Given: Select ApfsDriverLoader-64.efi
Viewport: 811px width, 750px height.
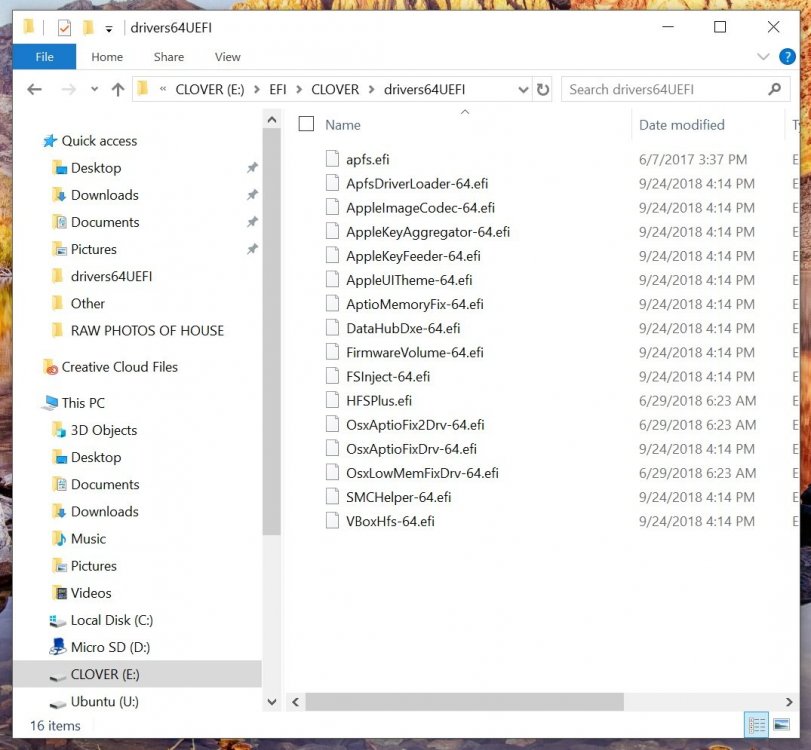Looking at the screenshot, I should [417, 184].
